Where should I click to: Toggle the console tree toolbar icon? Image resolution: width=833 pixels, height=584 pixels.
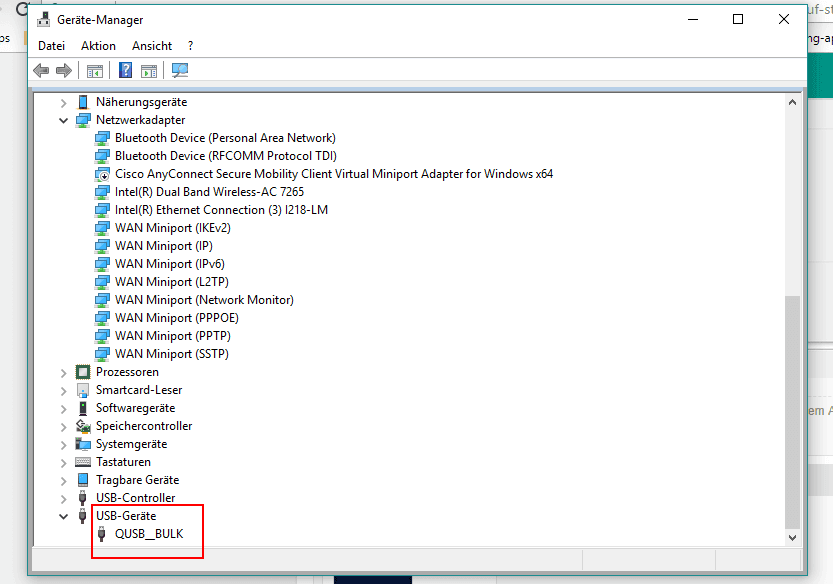[x=95, y=71]
